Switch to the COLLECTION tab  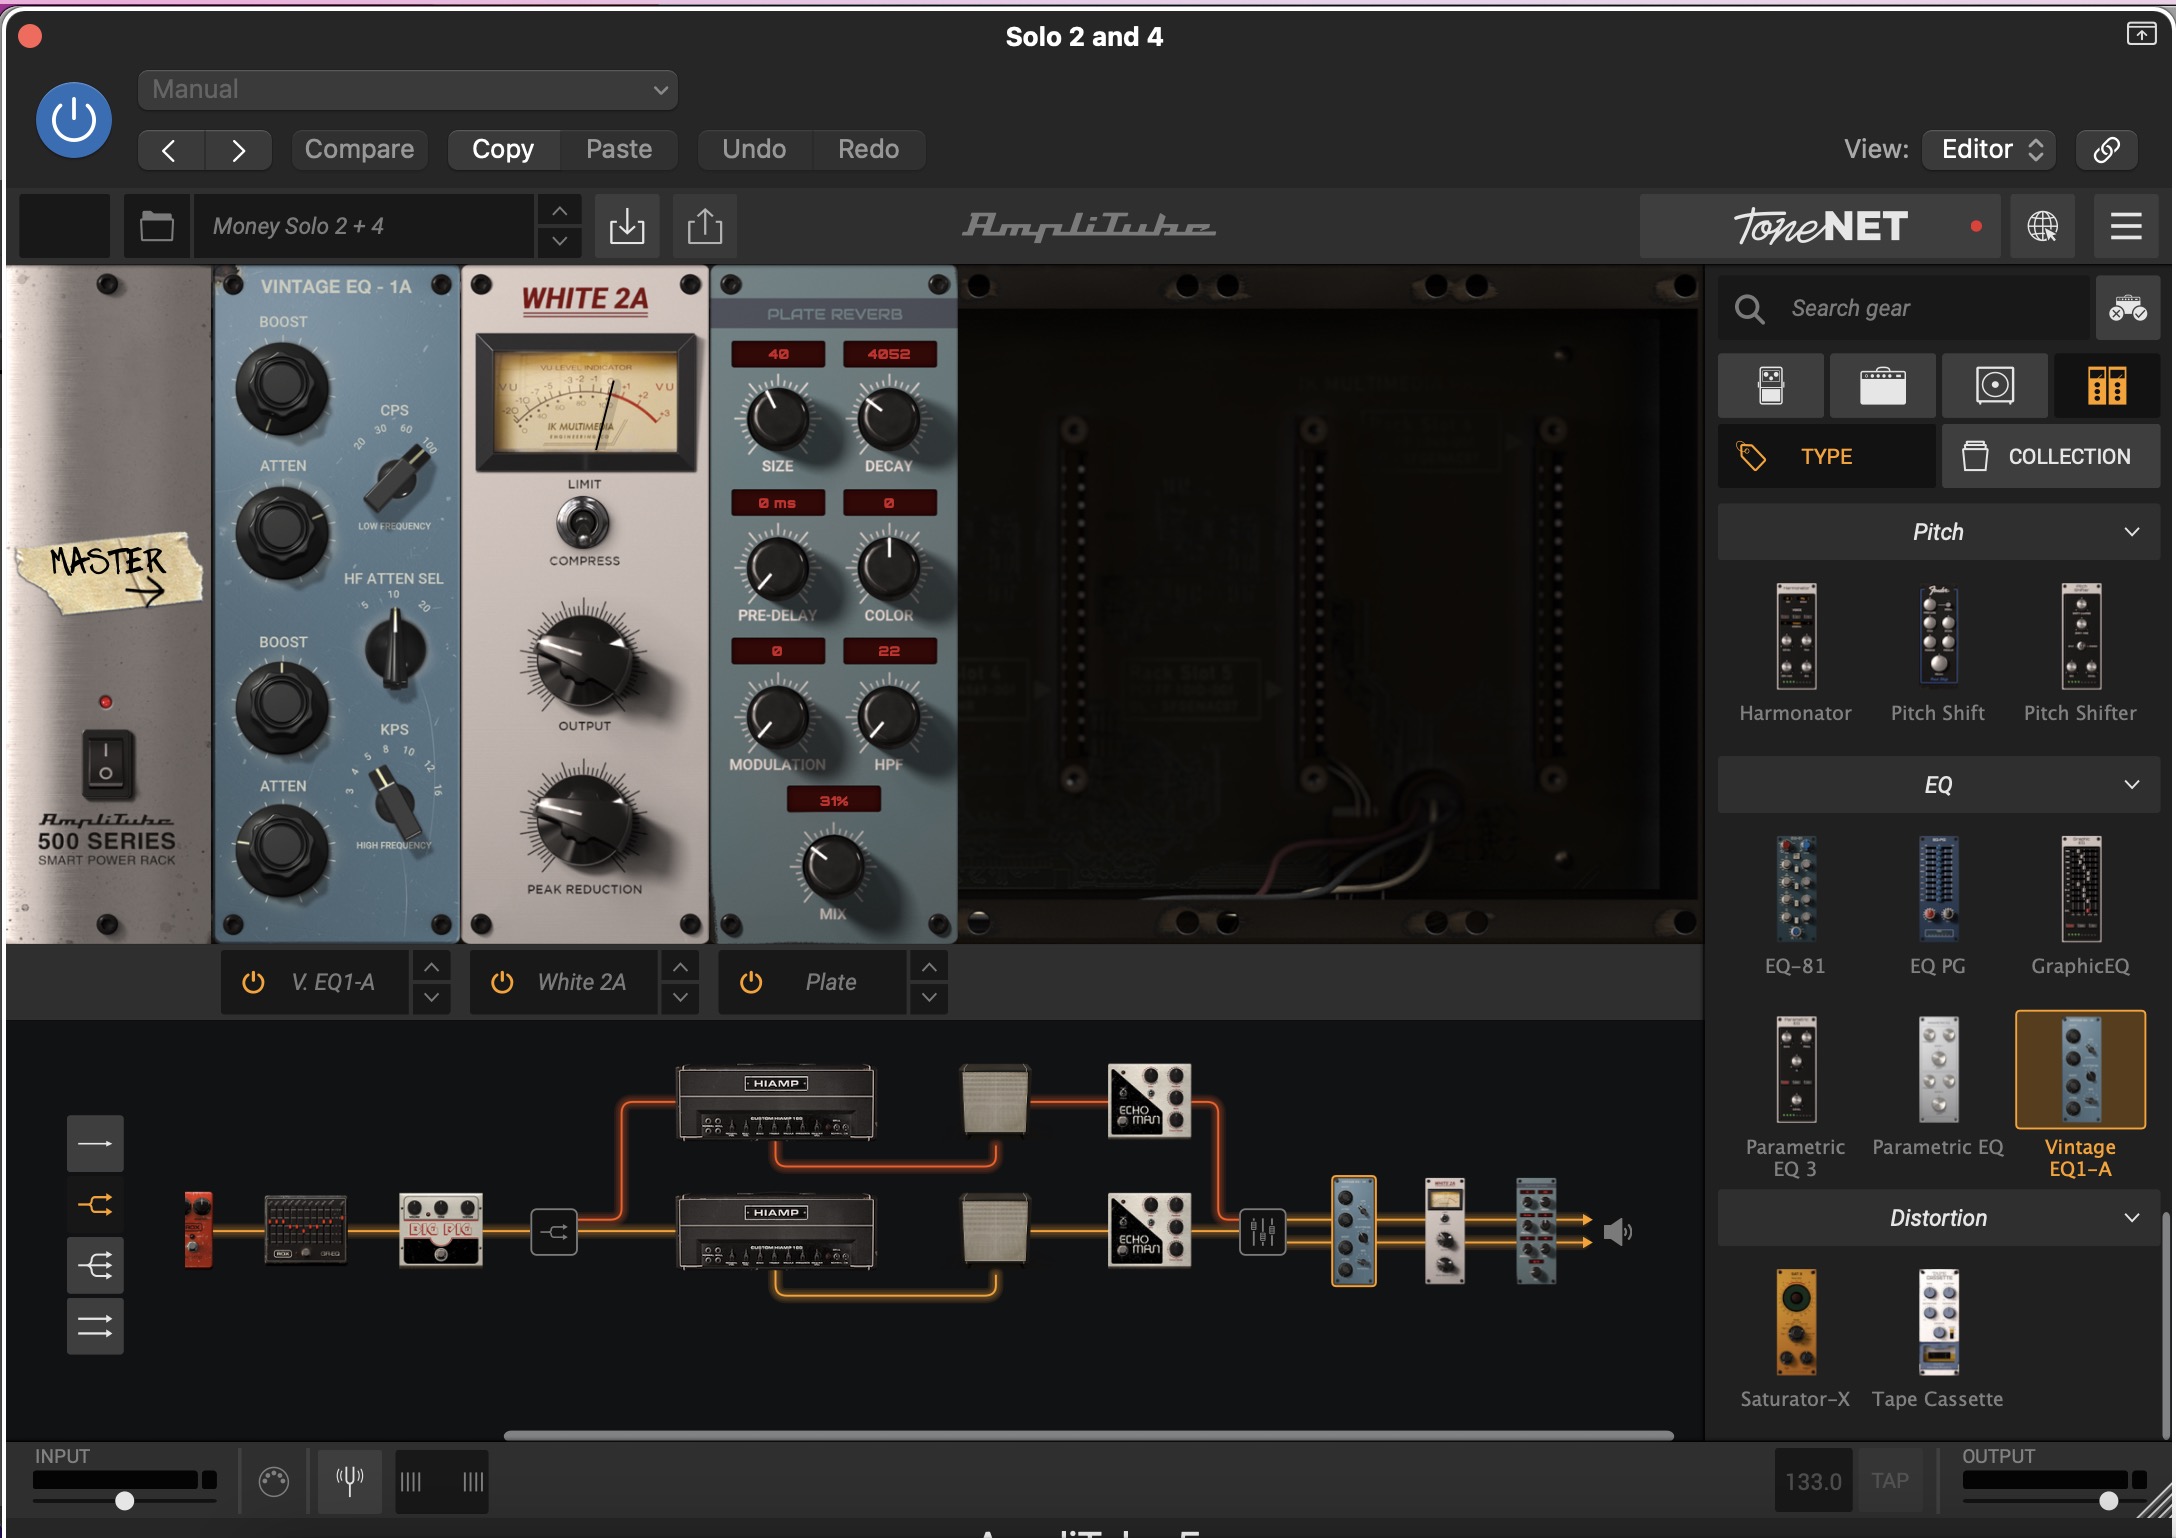point(2050,457)
